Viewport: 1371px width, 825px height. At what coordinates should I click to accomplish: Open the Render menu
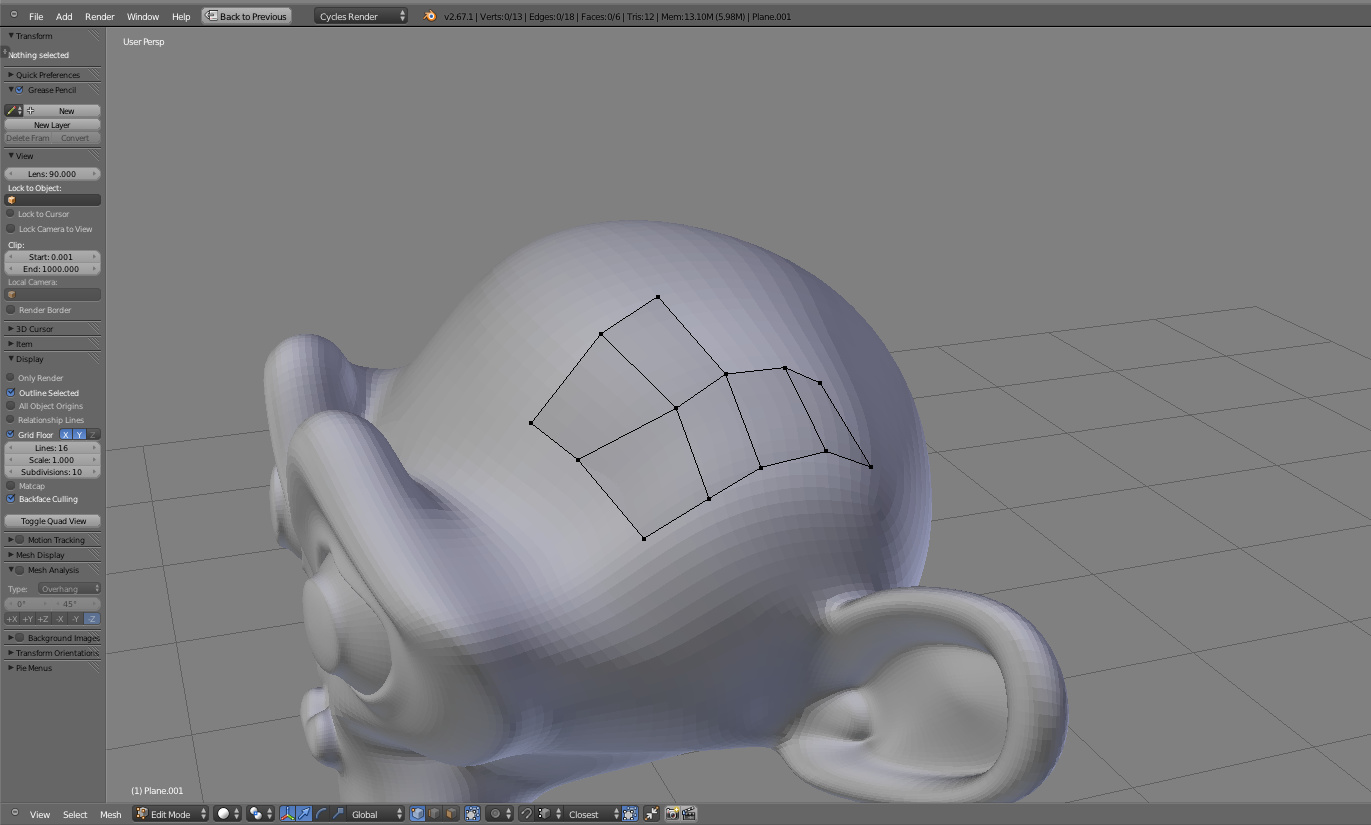(x=100, y=17)
